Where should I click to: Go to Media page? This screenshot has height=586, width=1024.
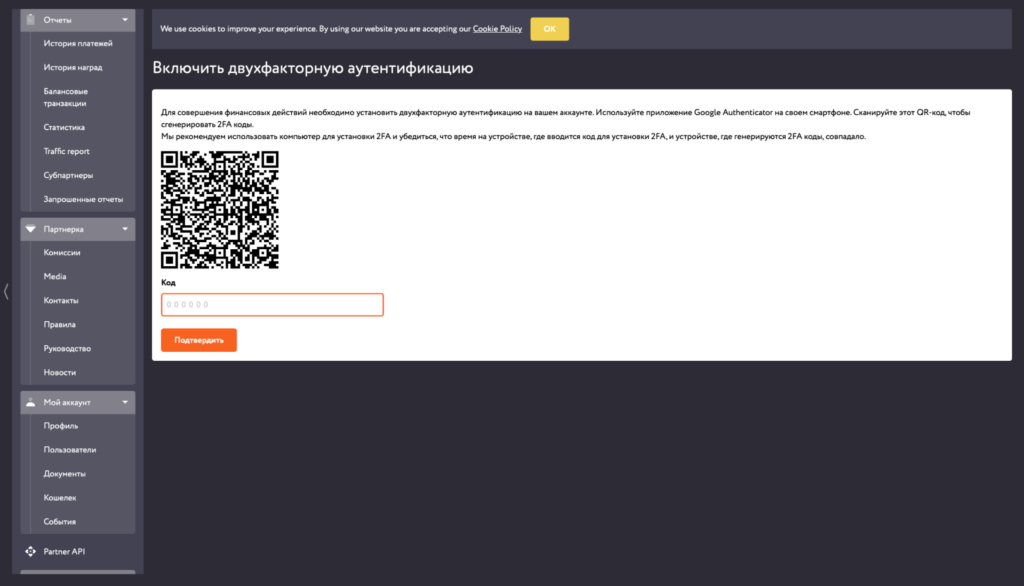[x=55, y=276]
